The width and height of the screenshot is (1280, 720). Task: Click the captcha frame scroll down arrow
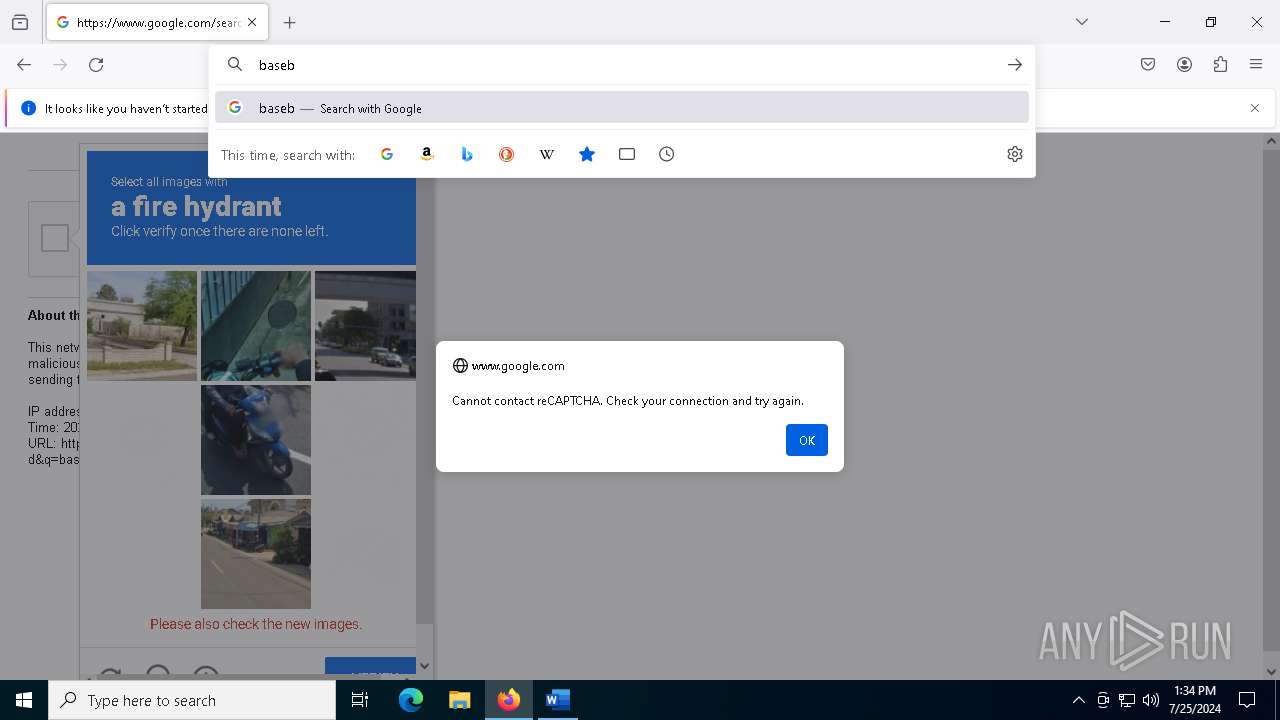(425, 666)
